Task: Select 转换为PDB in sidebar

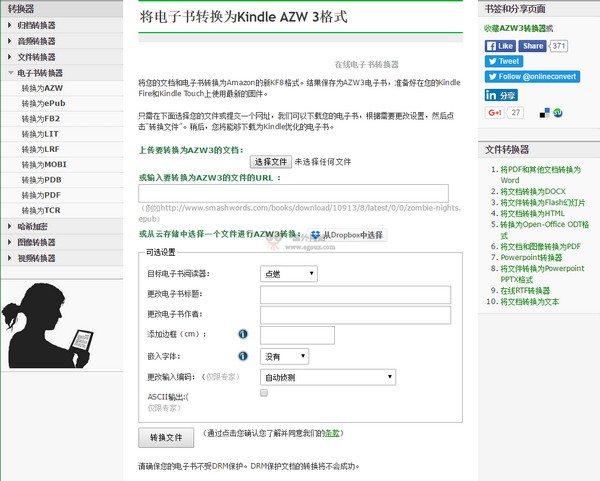Action: pyautogui.click(x=41, y=180)
